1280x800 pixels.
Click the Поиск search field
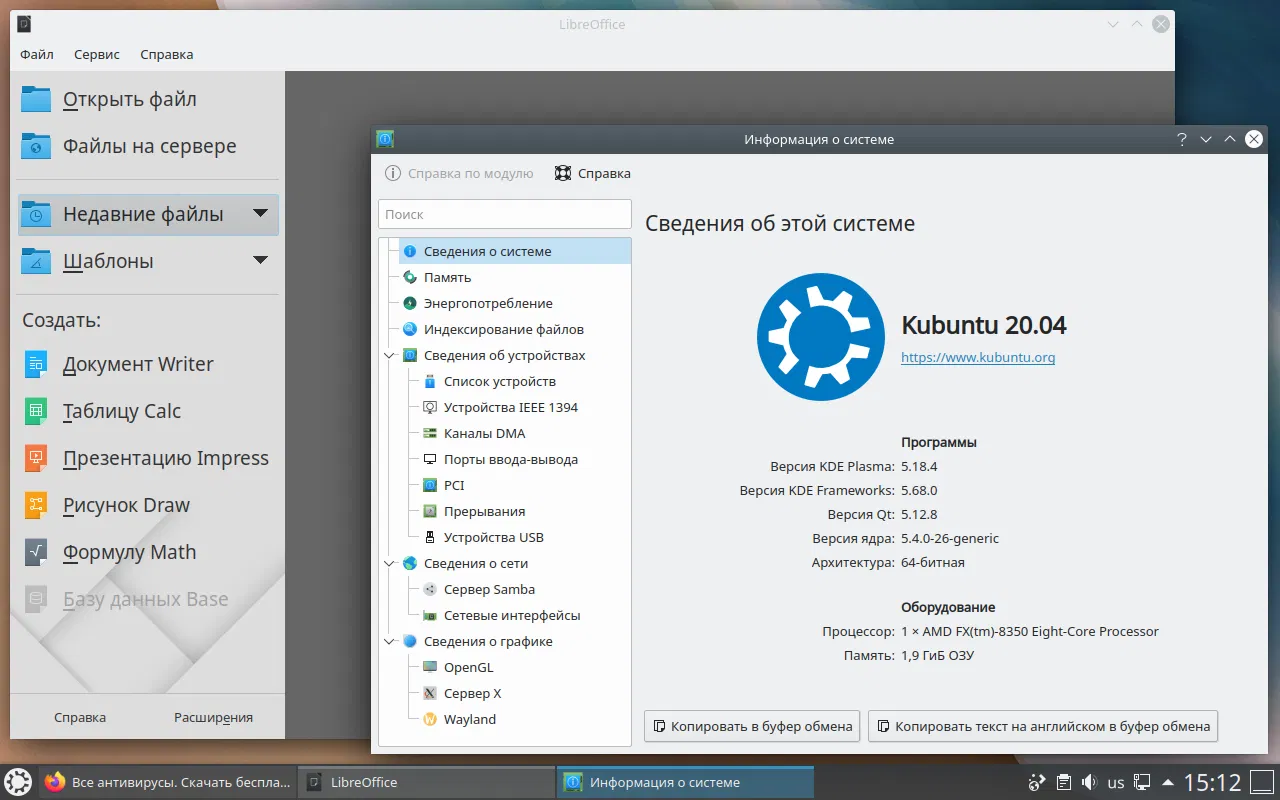505,214
